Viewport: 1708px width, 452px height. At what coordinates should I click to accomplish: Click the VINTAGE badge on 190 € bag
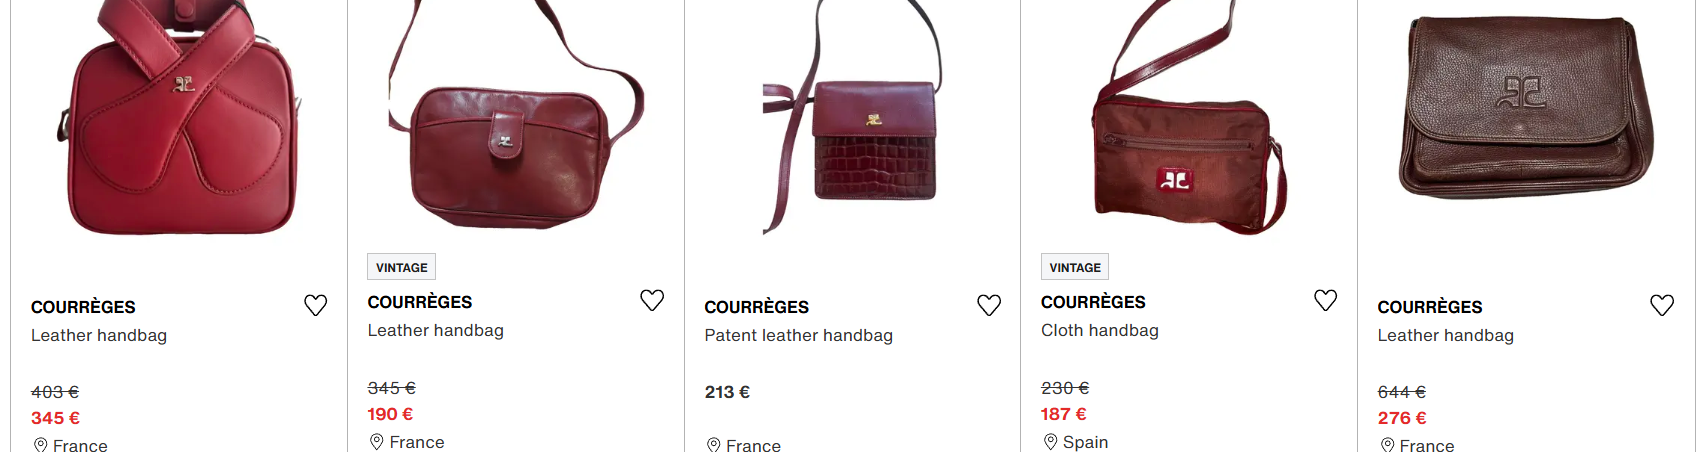click(401, 267)
